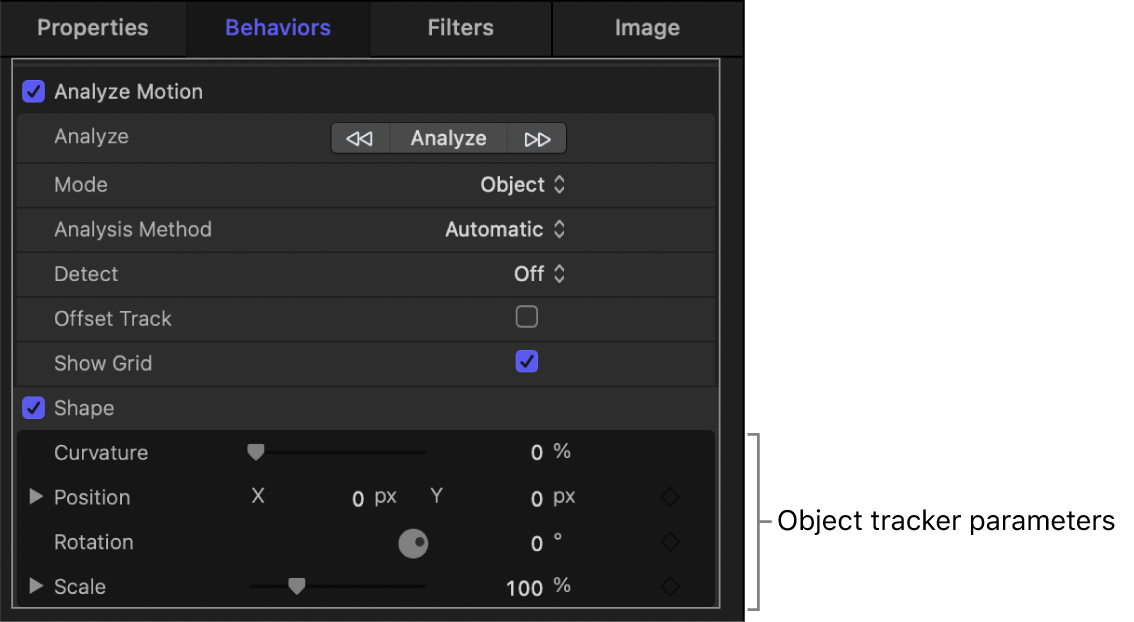Switch to the Filters tab
Screen dimensions: 1134x622
pyautogui.click(x=460, y=27)
